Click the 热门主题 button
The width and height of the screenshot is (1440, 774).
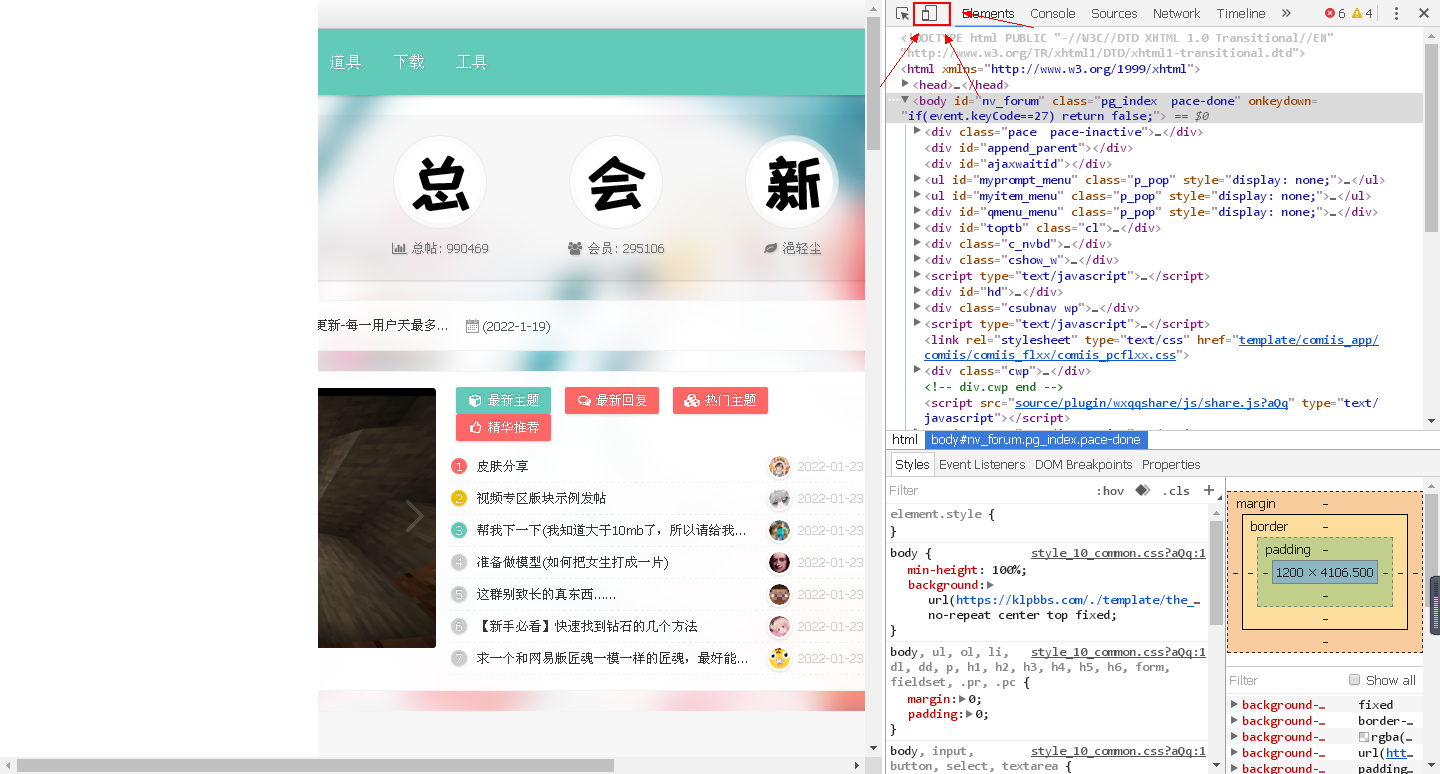coord(720,400)
